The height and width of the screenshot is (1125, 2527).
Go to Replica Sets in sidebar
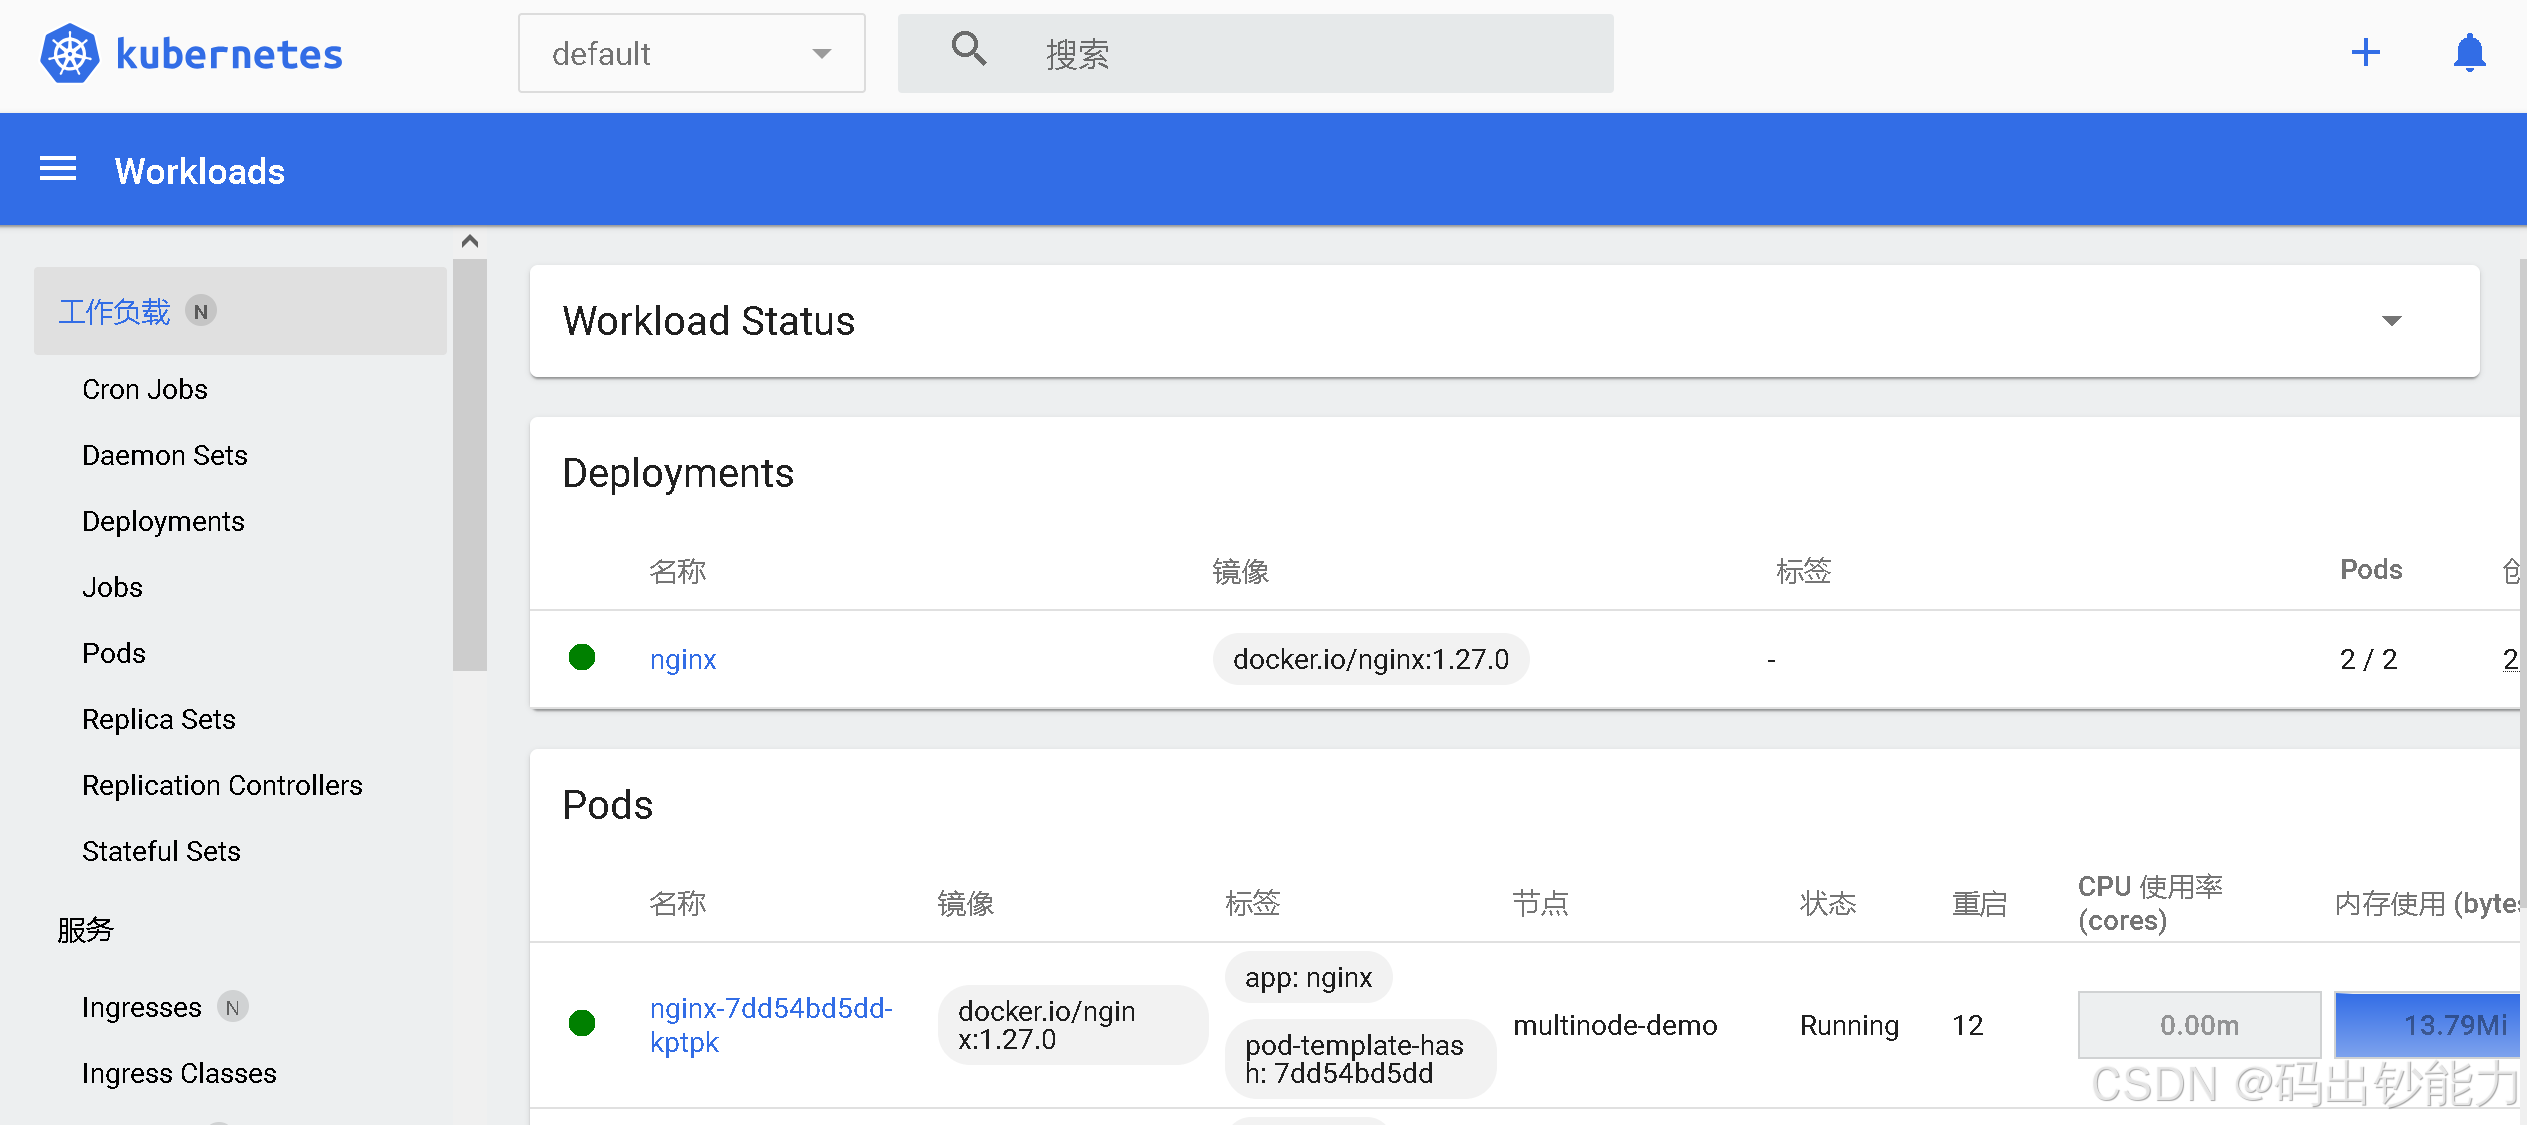(159, 719)
